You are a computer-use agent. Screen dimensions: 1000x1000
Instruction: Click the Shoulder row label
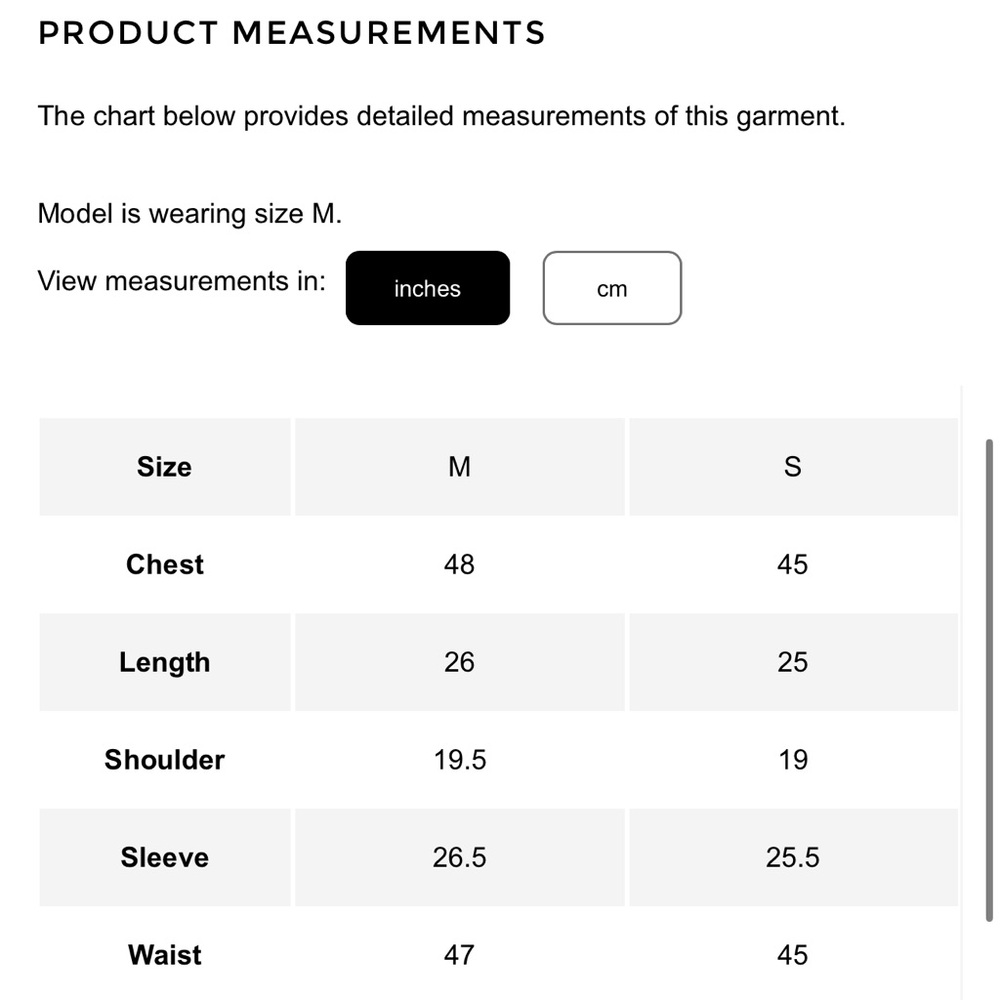pos(165,760)
